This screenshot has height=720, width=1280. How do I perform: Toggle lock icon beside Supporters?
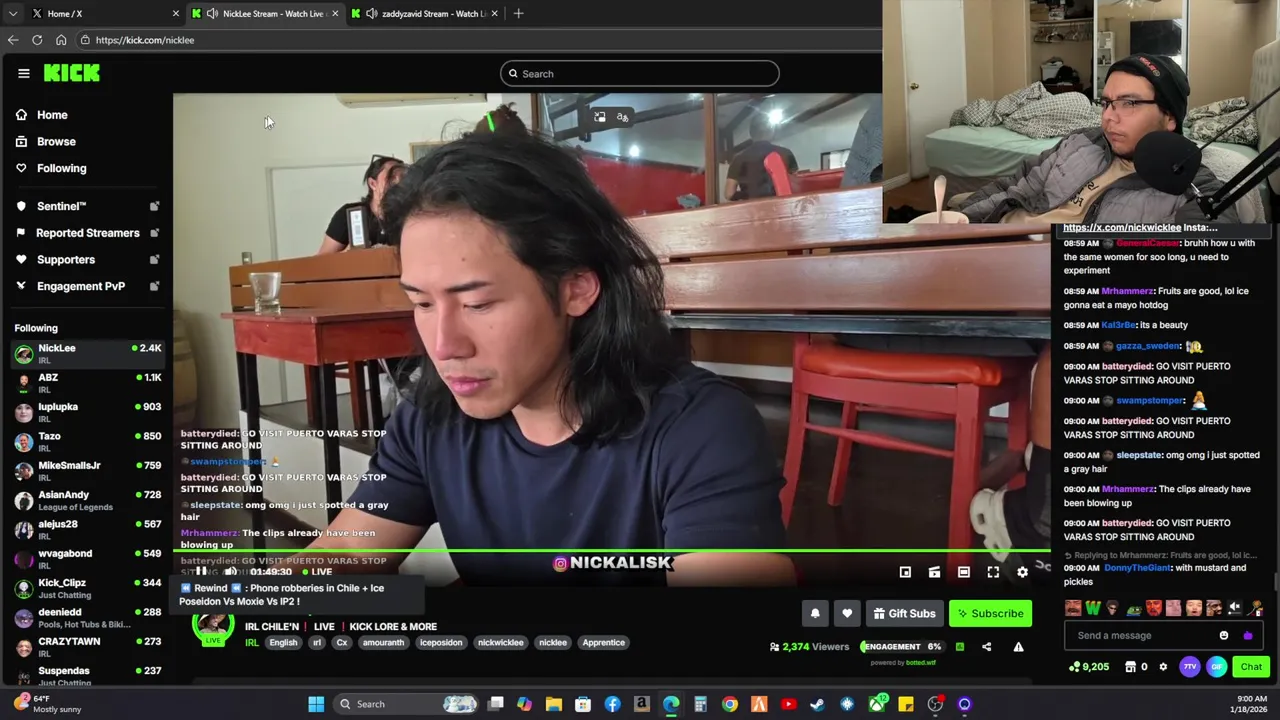pyautogui.click(x=154, y=259)
